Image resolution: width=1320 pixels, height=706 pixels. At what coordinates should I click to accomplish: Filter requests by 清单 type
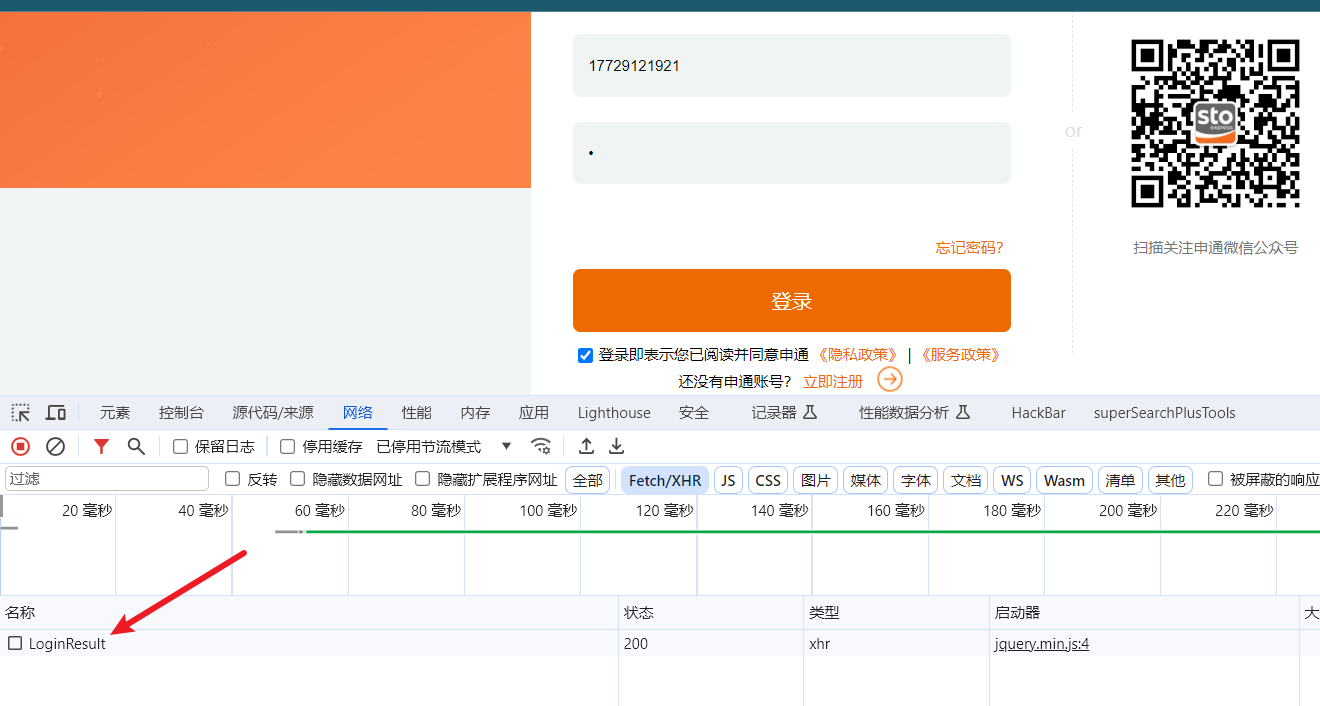pyautogui.click(x=1120, y=480)
